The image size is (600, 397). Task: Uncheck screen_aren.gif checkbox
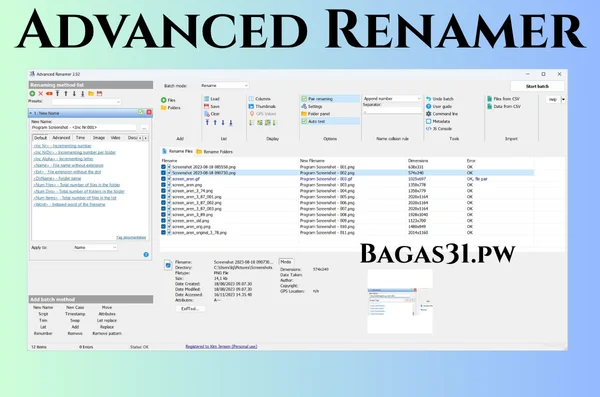point(164,179)
